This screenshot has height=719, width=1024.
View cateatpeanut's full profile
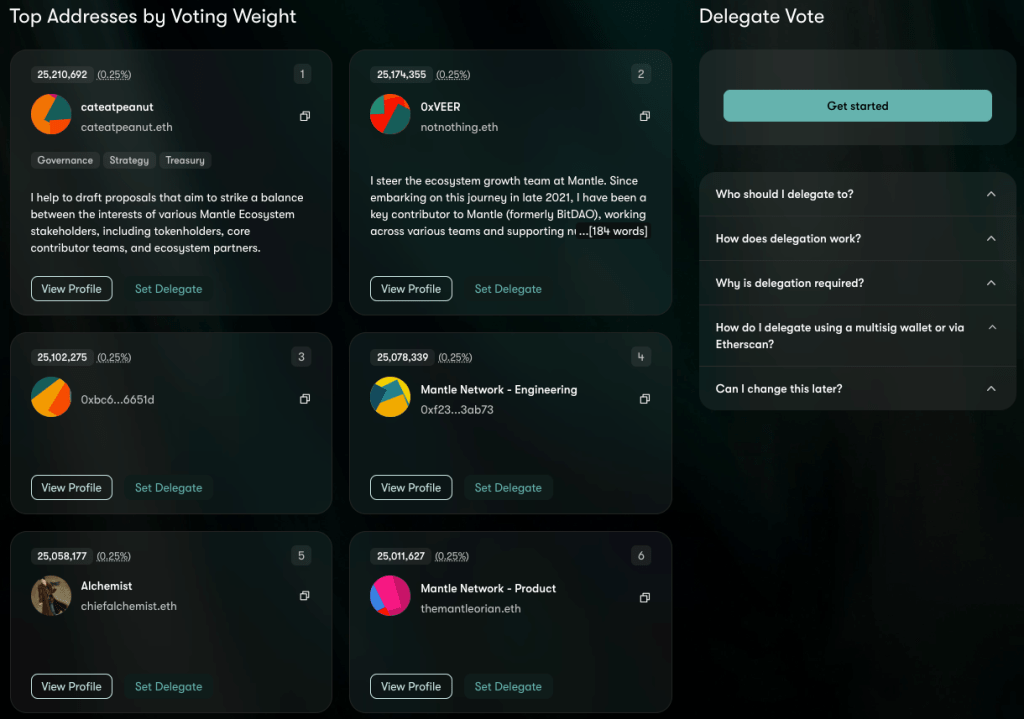pos(71,288)
